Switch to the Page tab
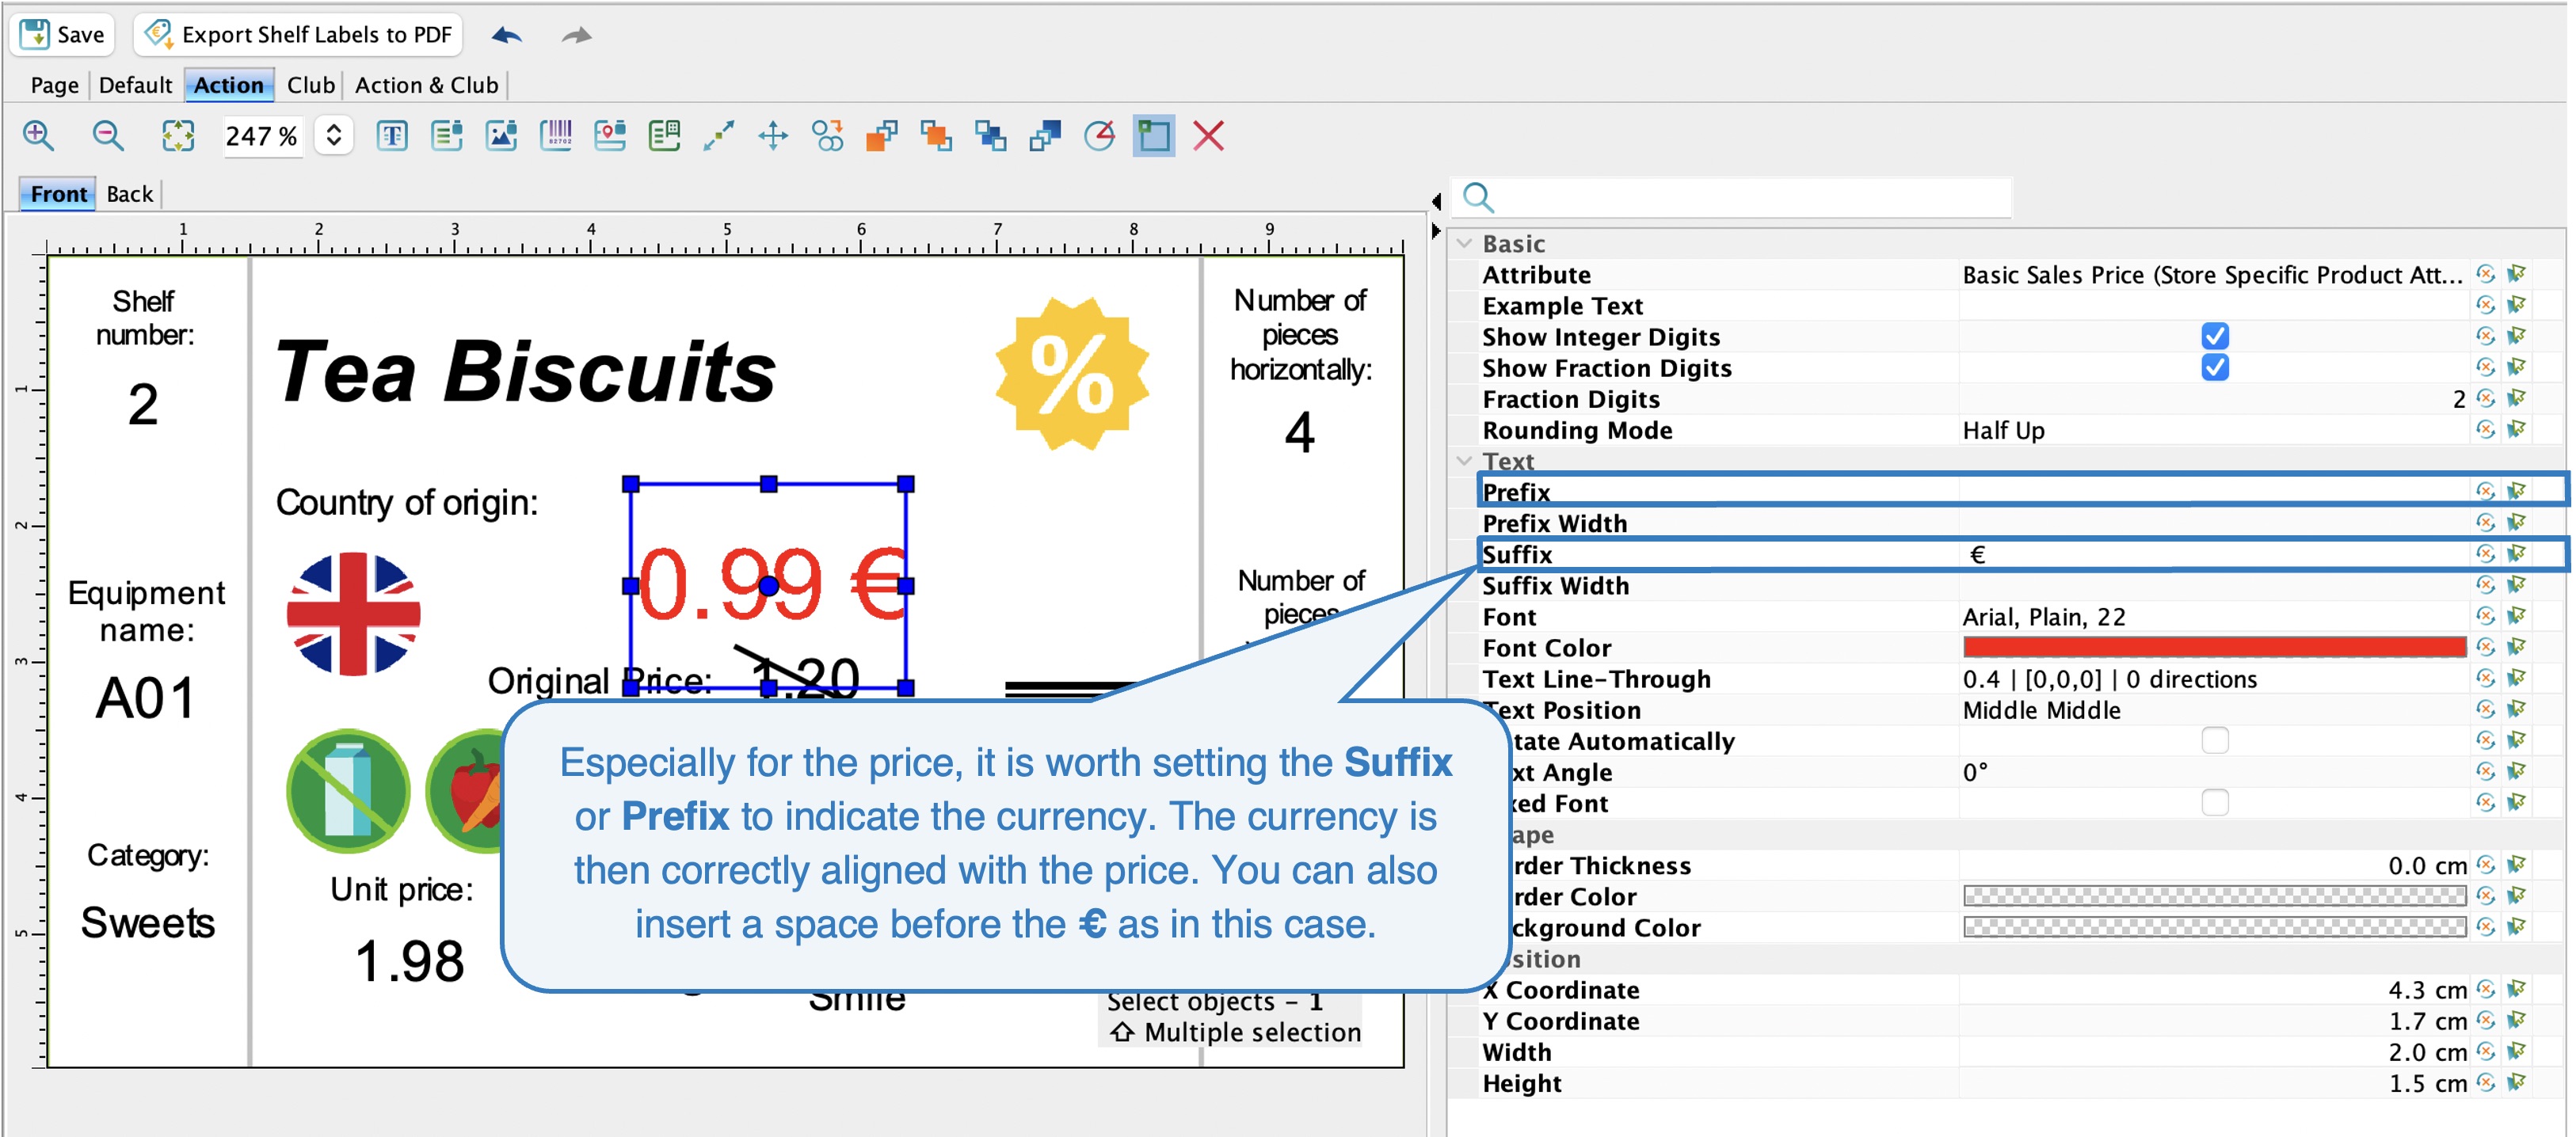Screen dimensions: 2576x1137 [54, 85]
